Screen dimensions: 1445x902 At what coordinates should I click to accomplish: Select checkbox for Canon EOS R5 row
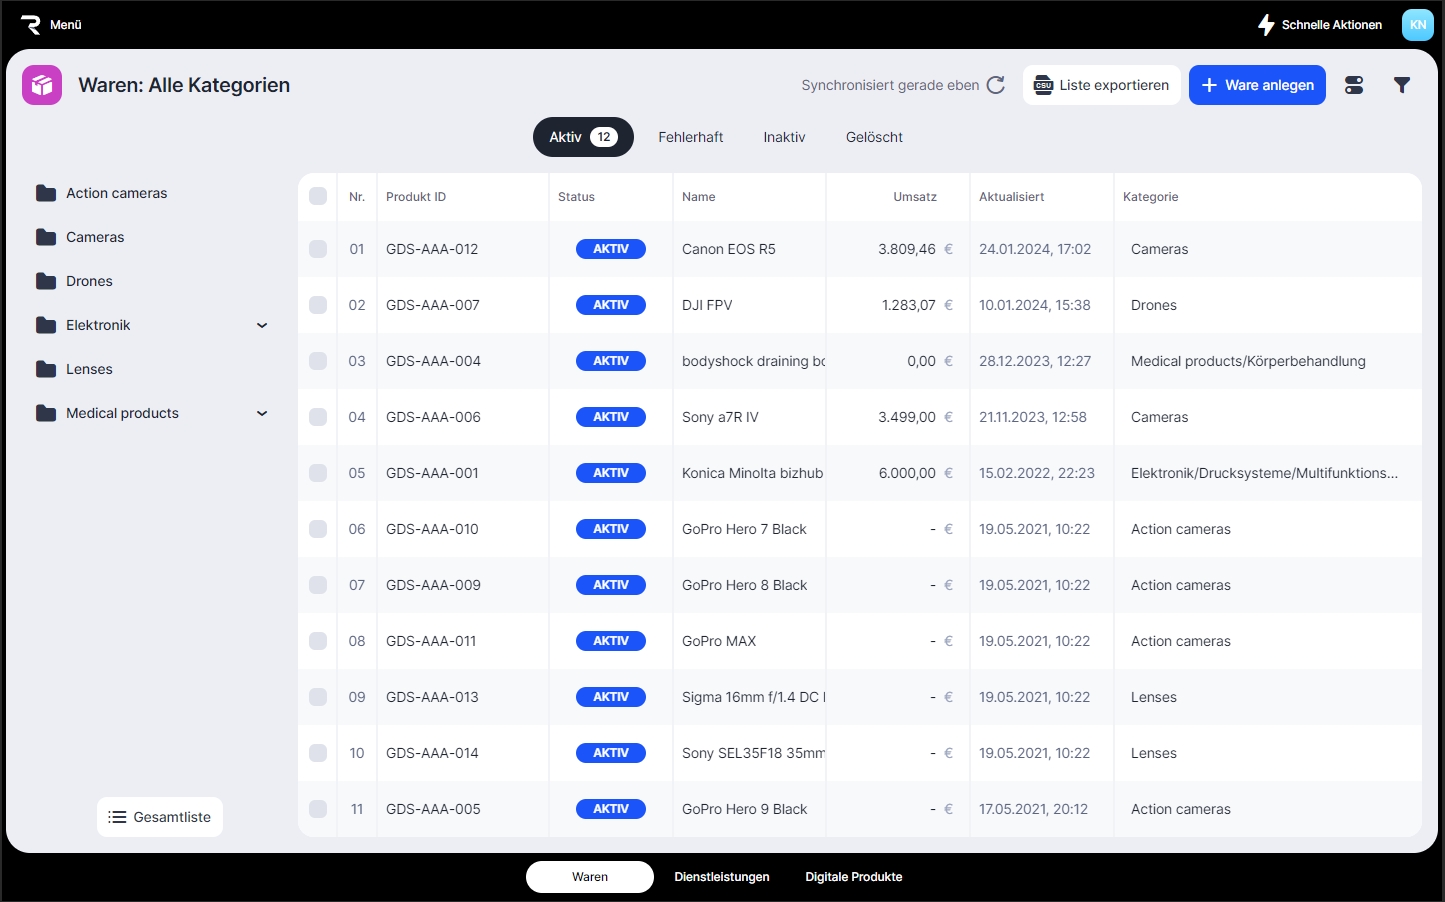[x=318, y=249]
